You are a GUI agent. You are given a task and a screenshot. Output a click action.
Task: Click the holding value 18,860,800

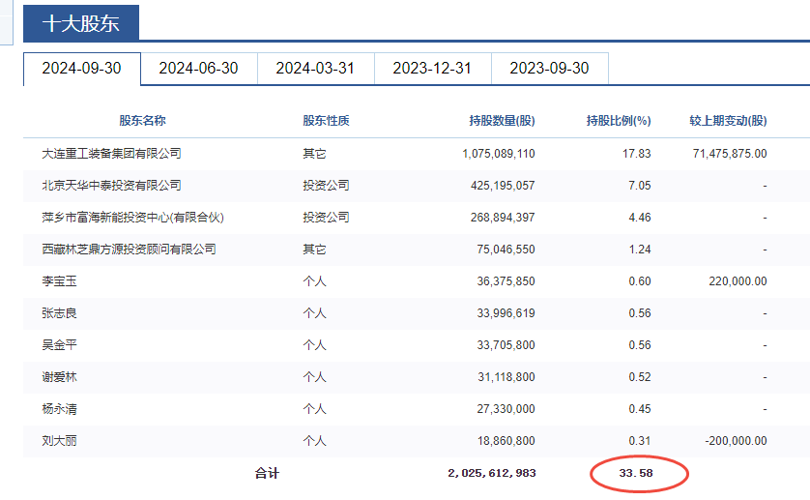point(506,441)
